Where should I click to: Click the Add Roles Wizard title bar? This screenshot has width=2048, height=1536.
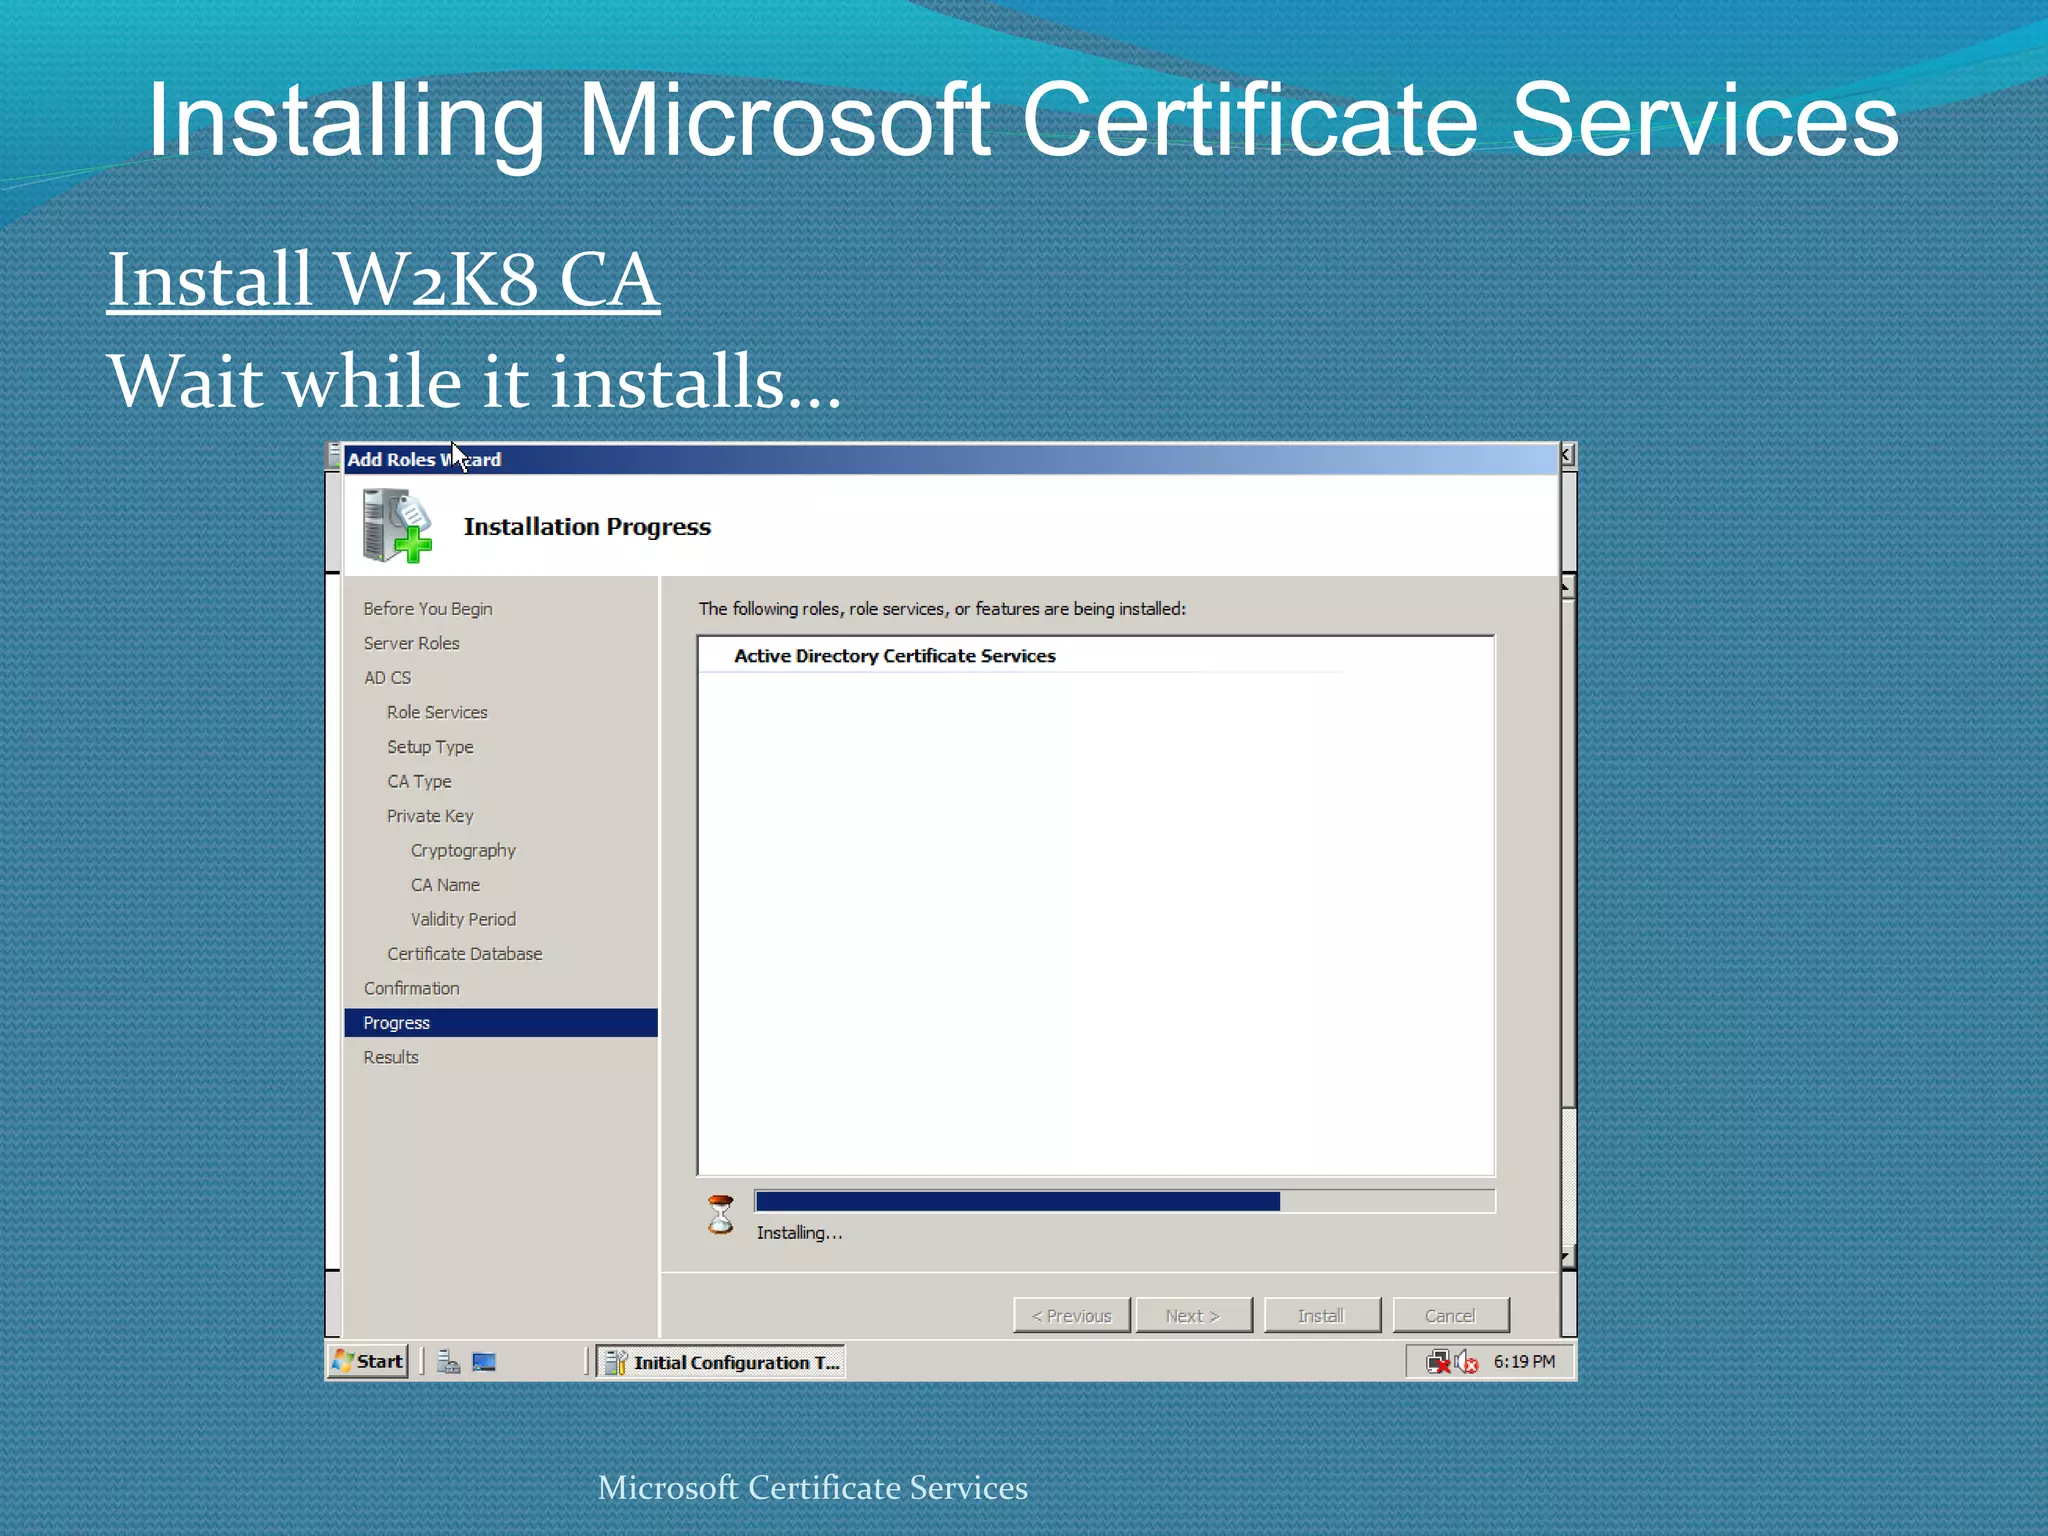tap(950, 459)
